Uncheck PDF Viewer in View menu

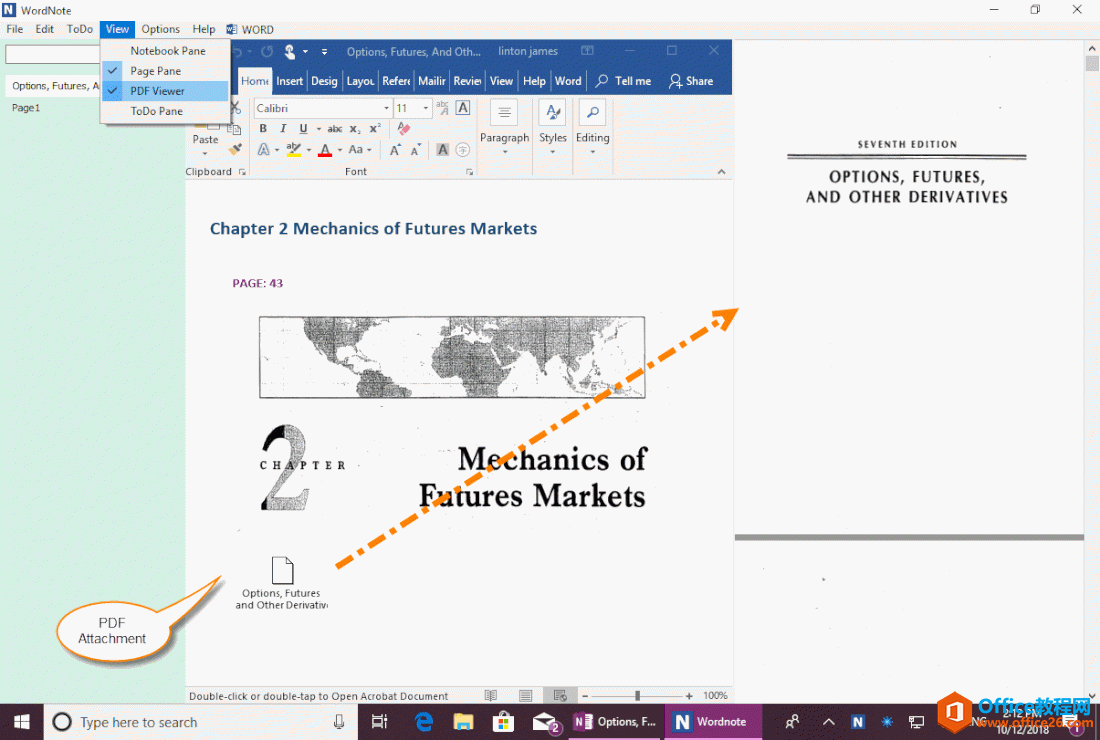[157, 91]
